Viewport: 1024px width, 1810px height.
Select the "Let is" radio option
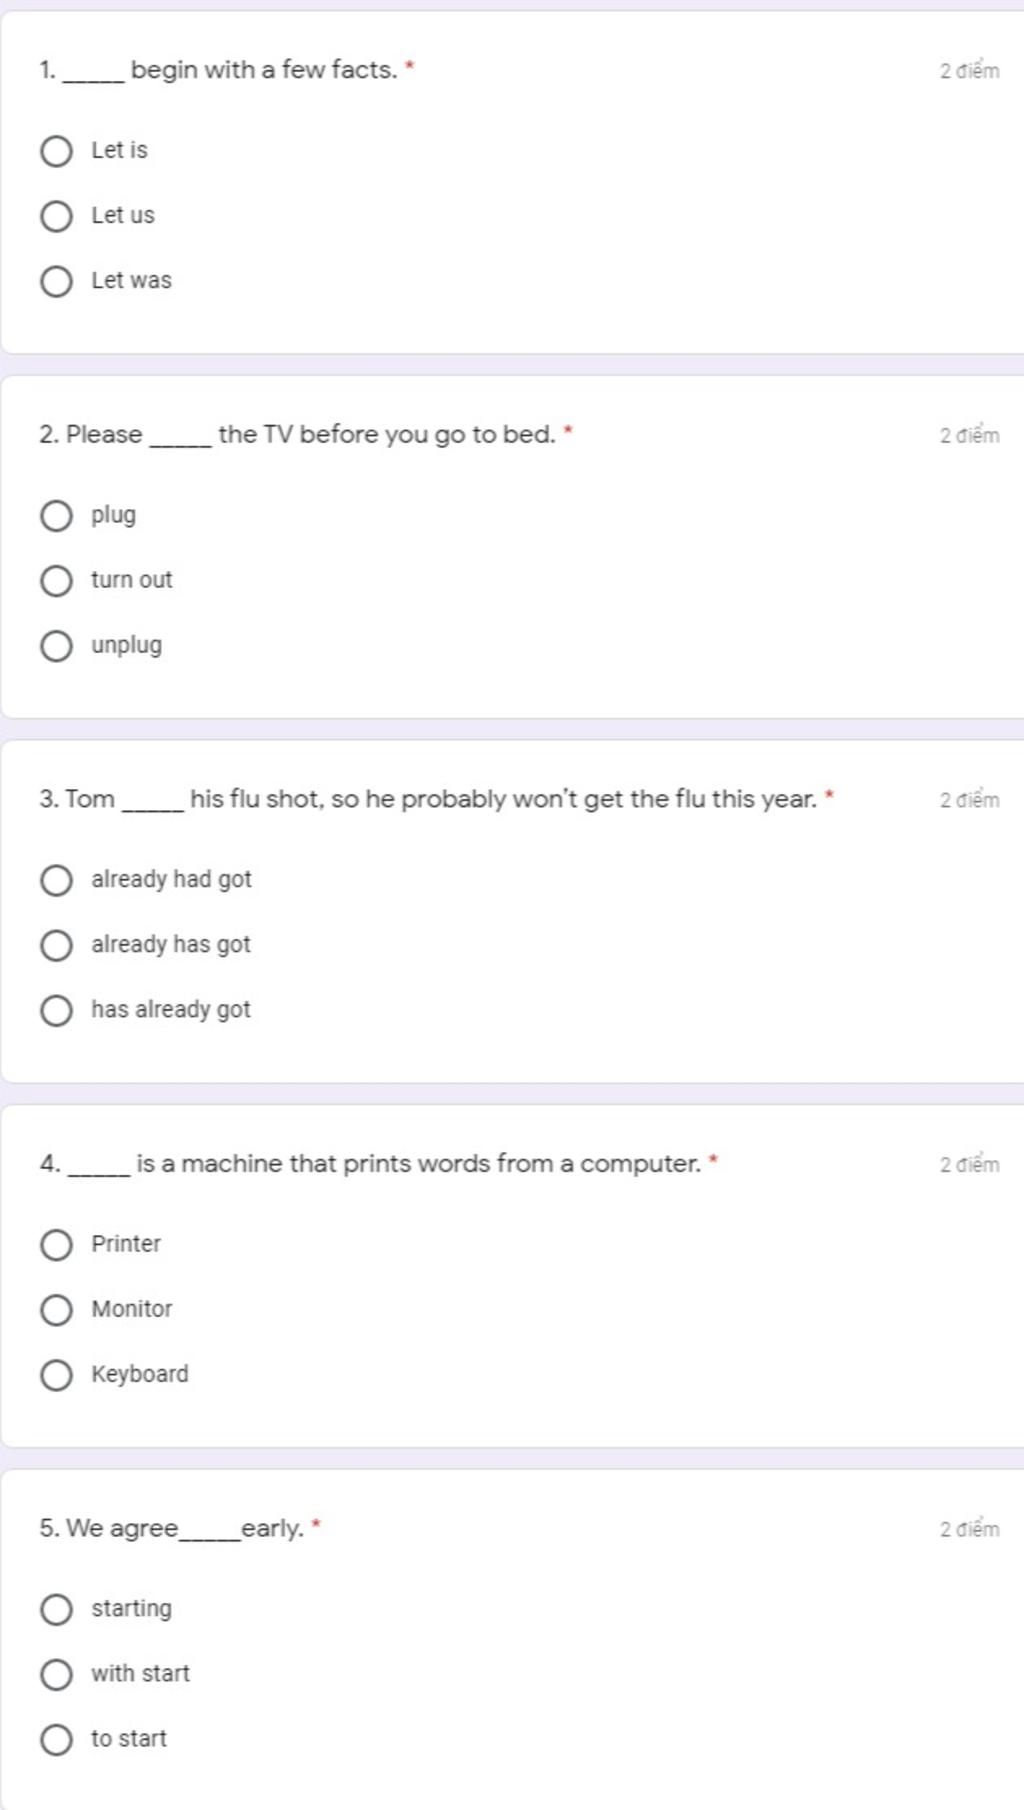[56, 151]
